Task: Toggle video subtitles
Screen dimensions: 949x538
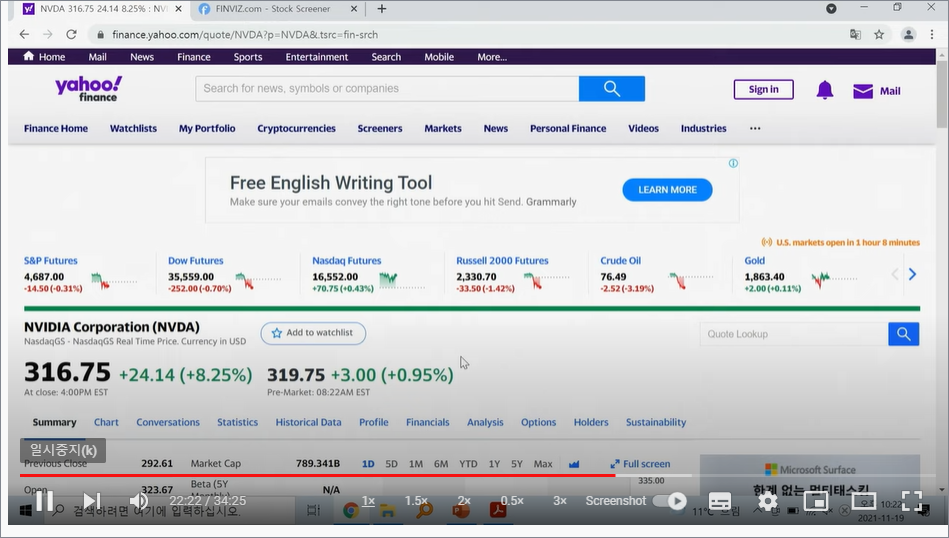Action: [x=720, y=501]
